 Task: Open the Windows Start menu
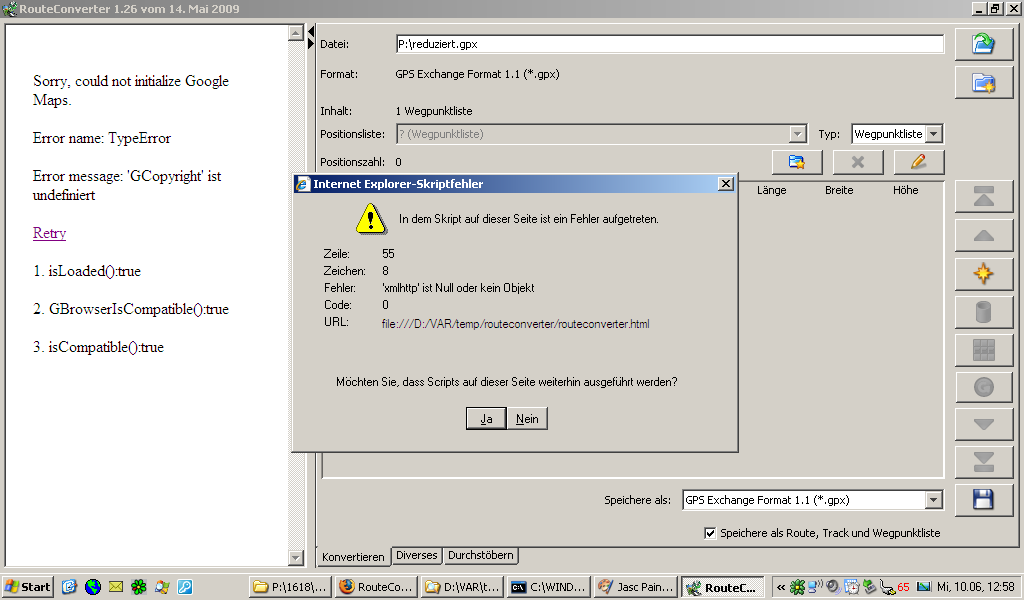(28, 587)
